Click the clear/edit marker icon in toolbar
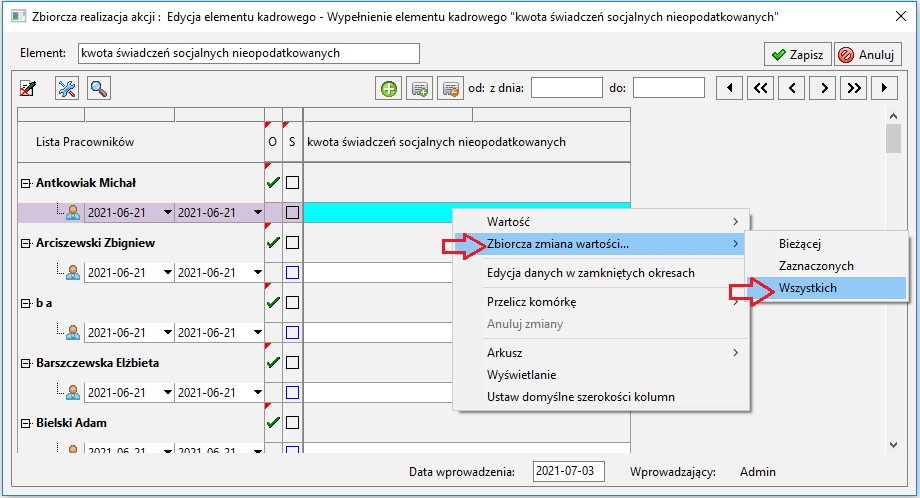 pyautogui.click(x=28, y=89)
